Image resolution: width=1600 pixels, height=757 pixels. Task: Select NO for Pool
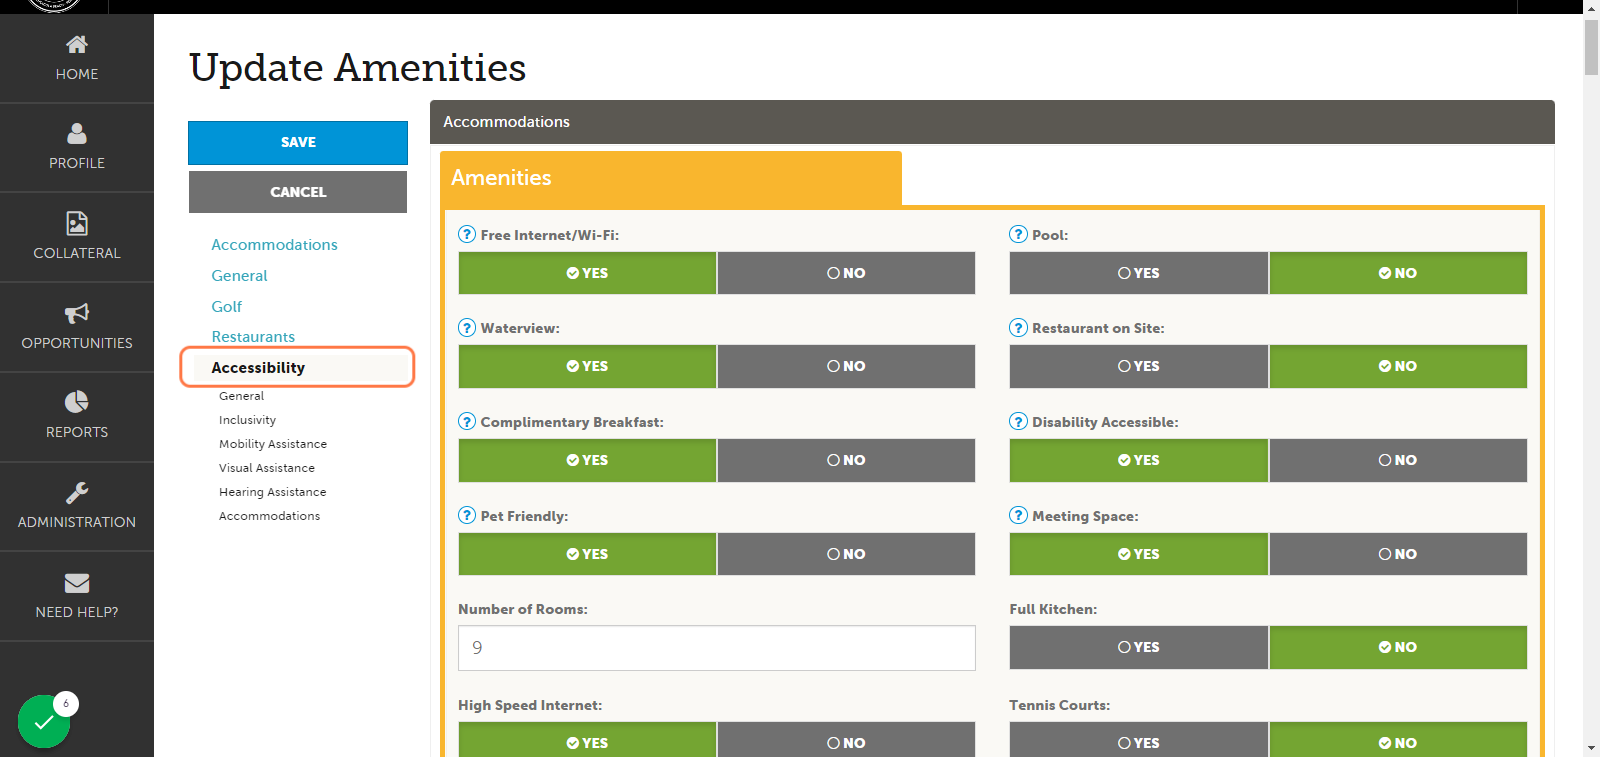1398,273
